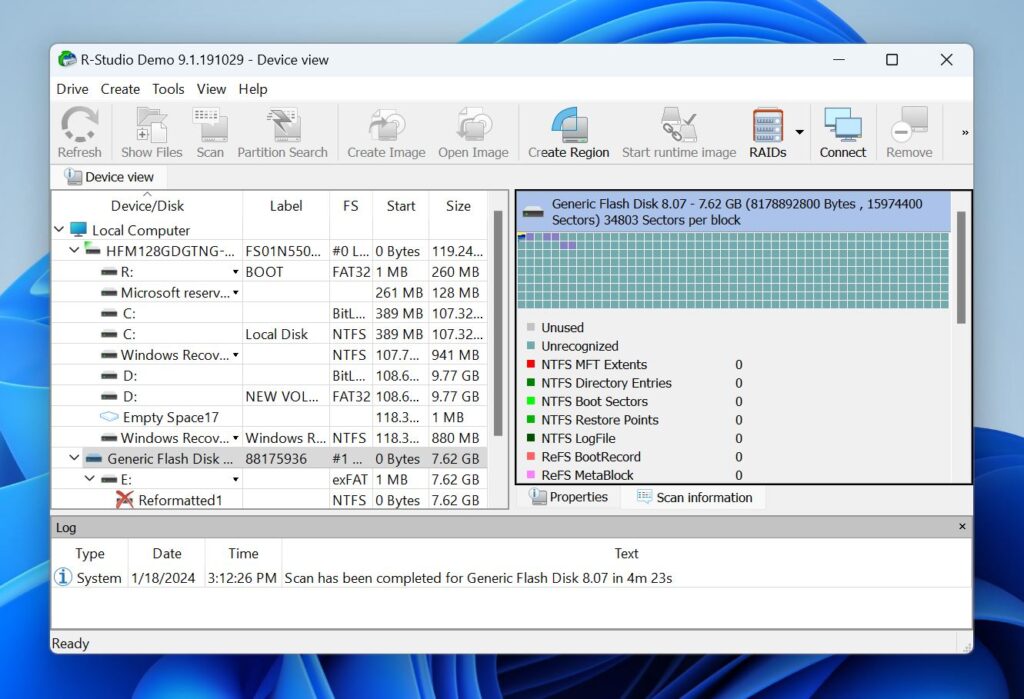Select the Scan icon in the toolbar
Screen dimensions: 1024x699
(x=209, y=125)
